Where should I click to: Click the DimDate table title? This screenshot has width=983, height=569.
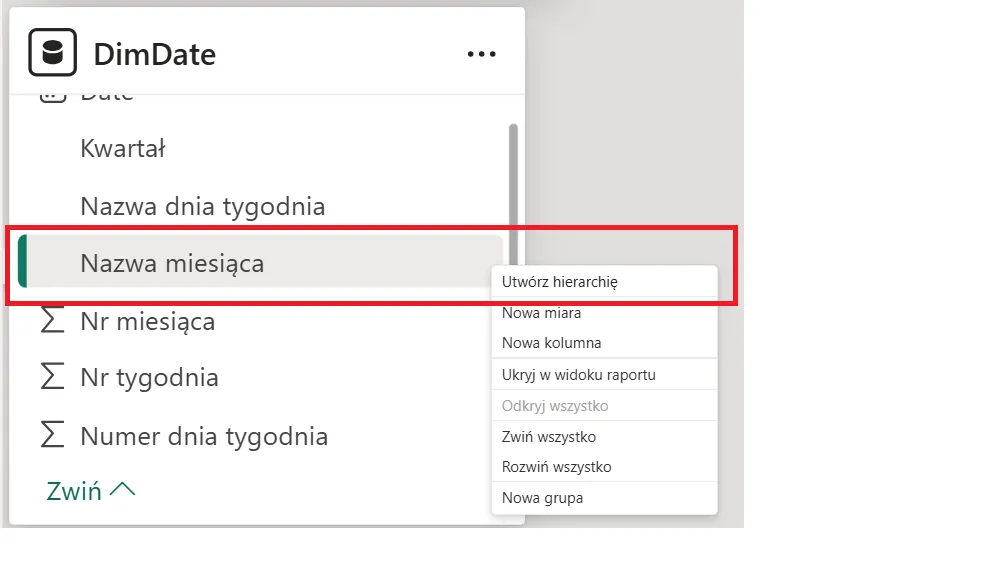(154, 54)
